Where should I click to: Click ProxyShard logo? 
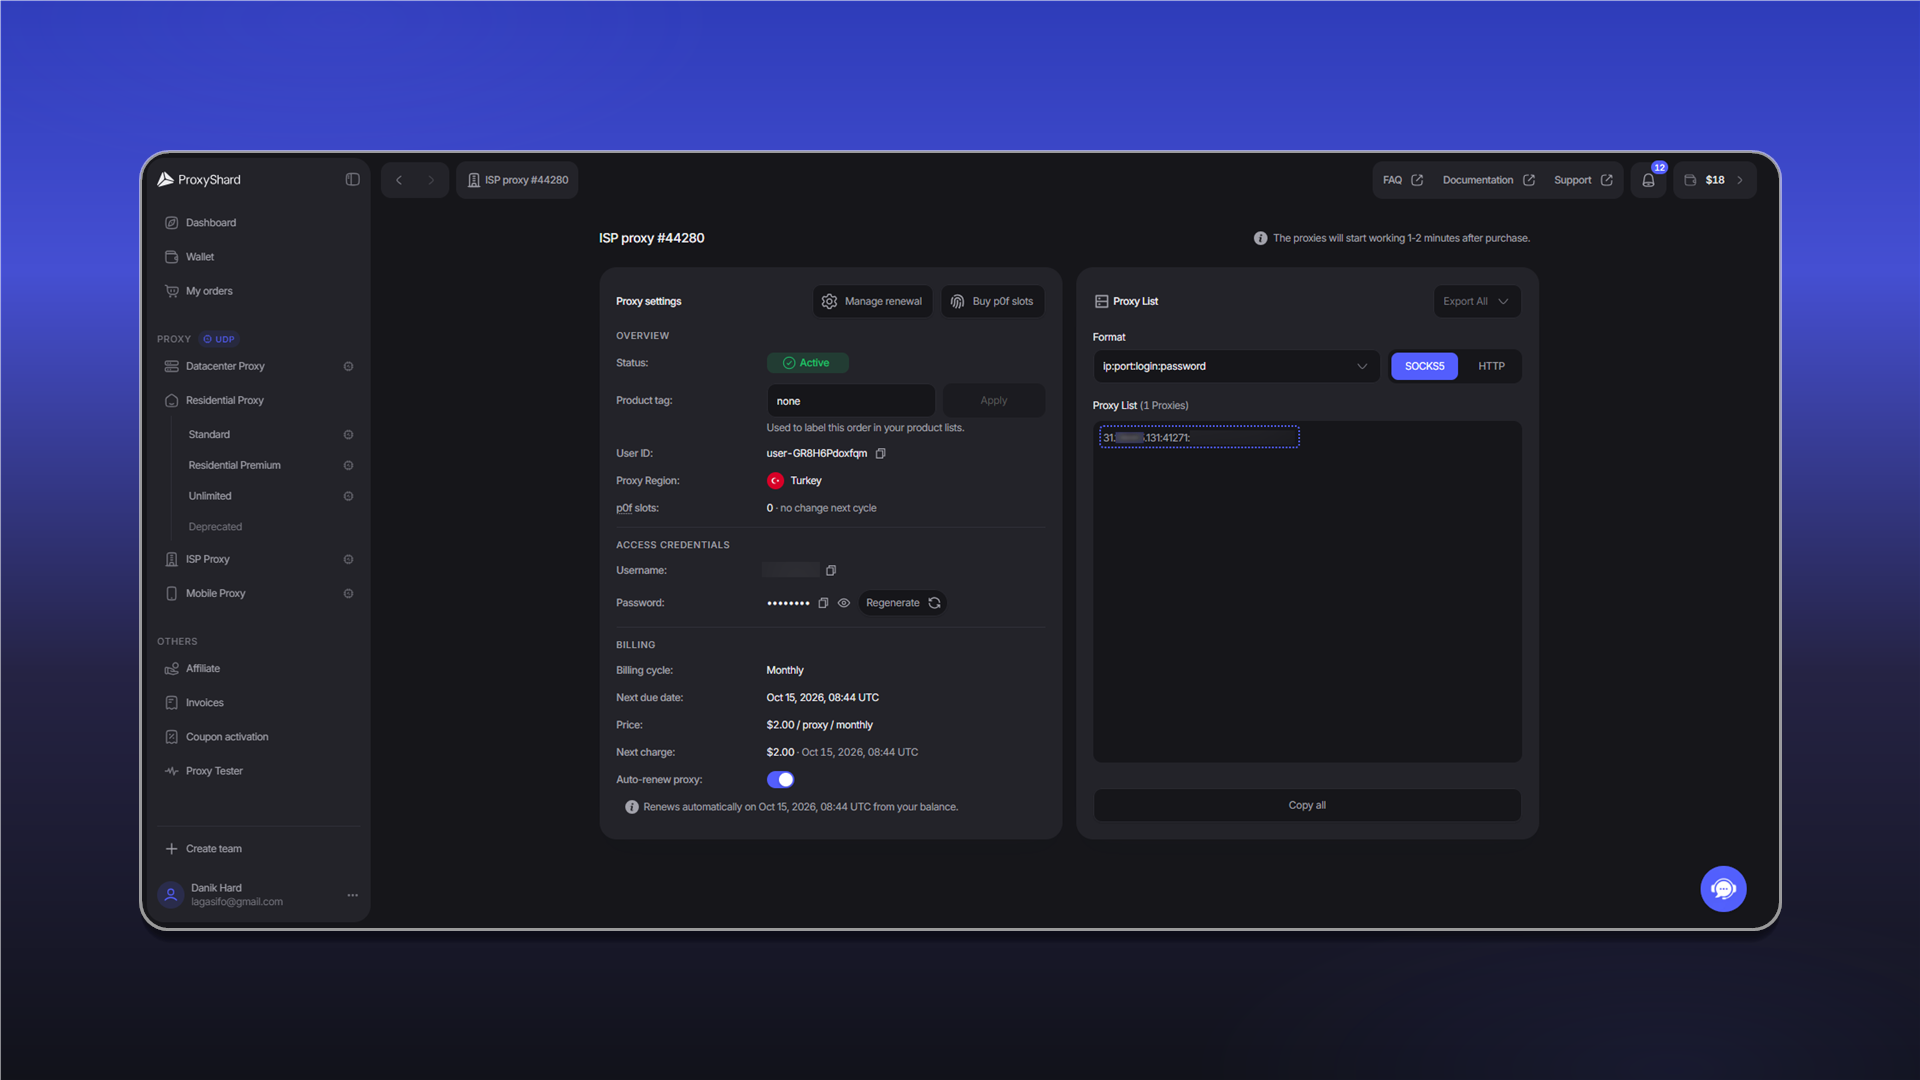click(199, 180)
